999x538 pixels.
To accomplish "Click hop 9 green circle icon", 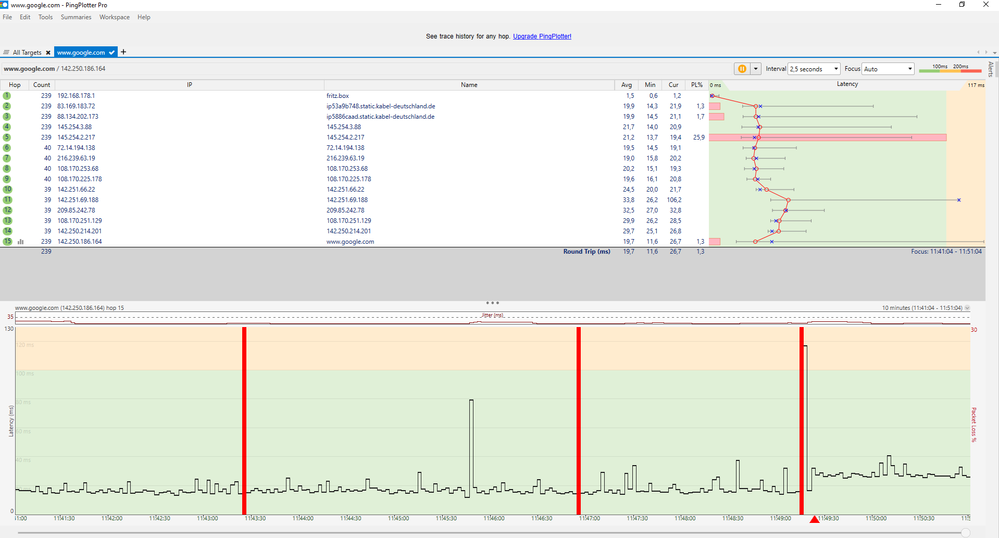I will [x=7, y=178].
